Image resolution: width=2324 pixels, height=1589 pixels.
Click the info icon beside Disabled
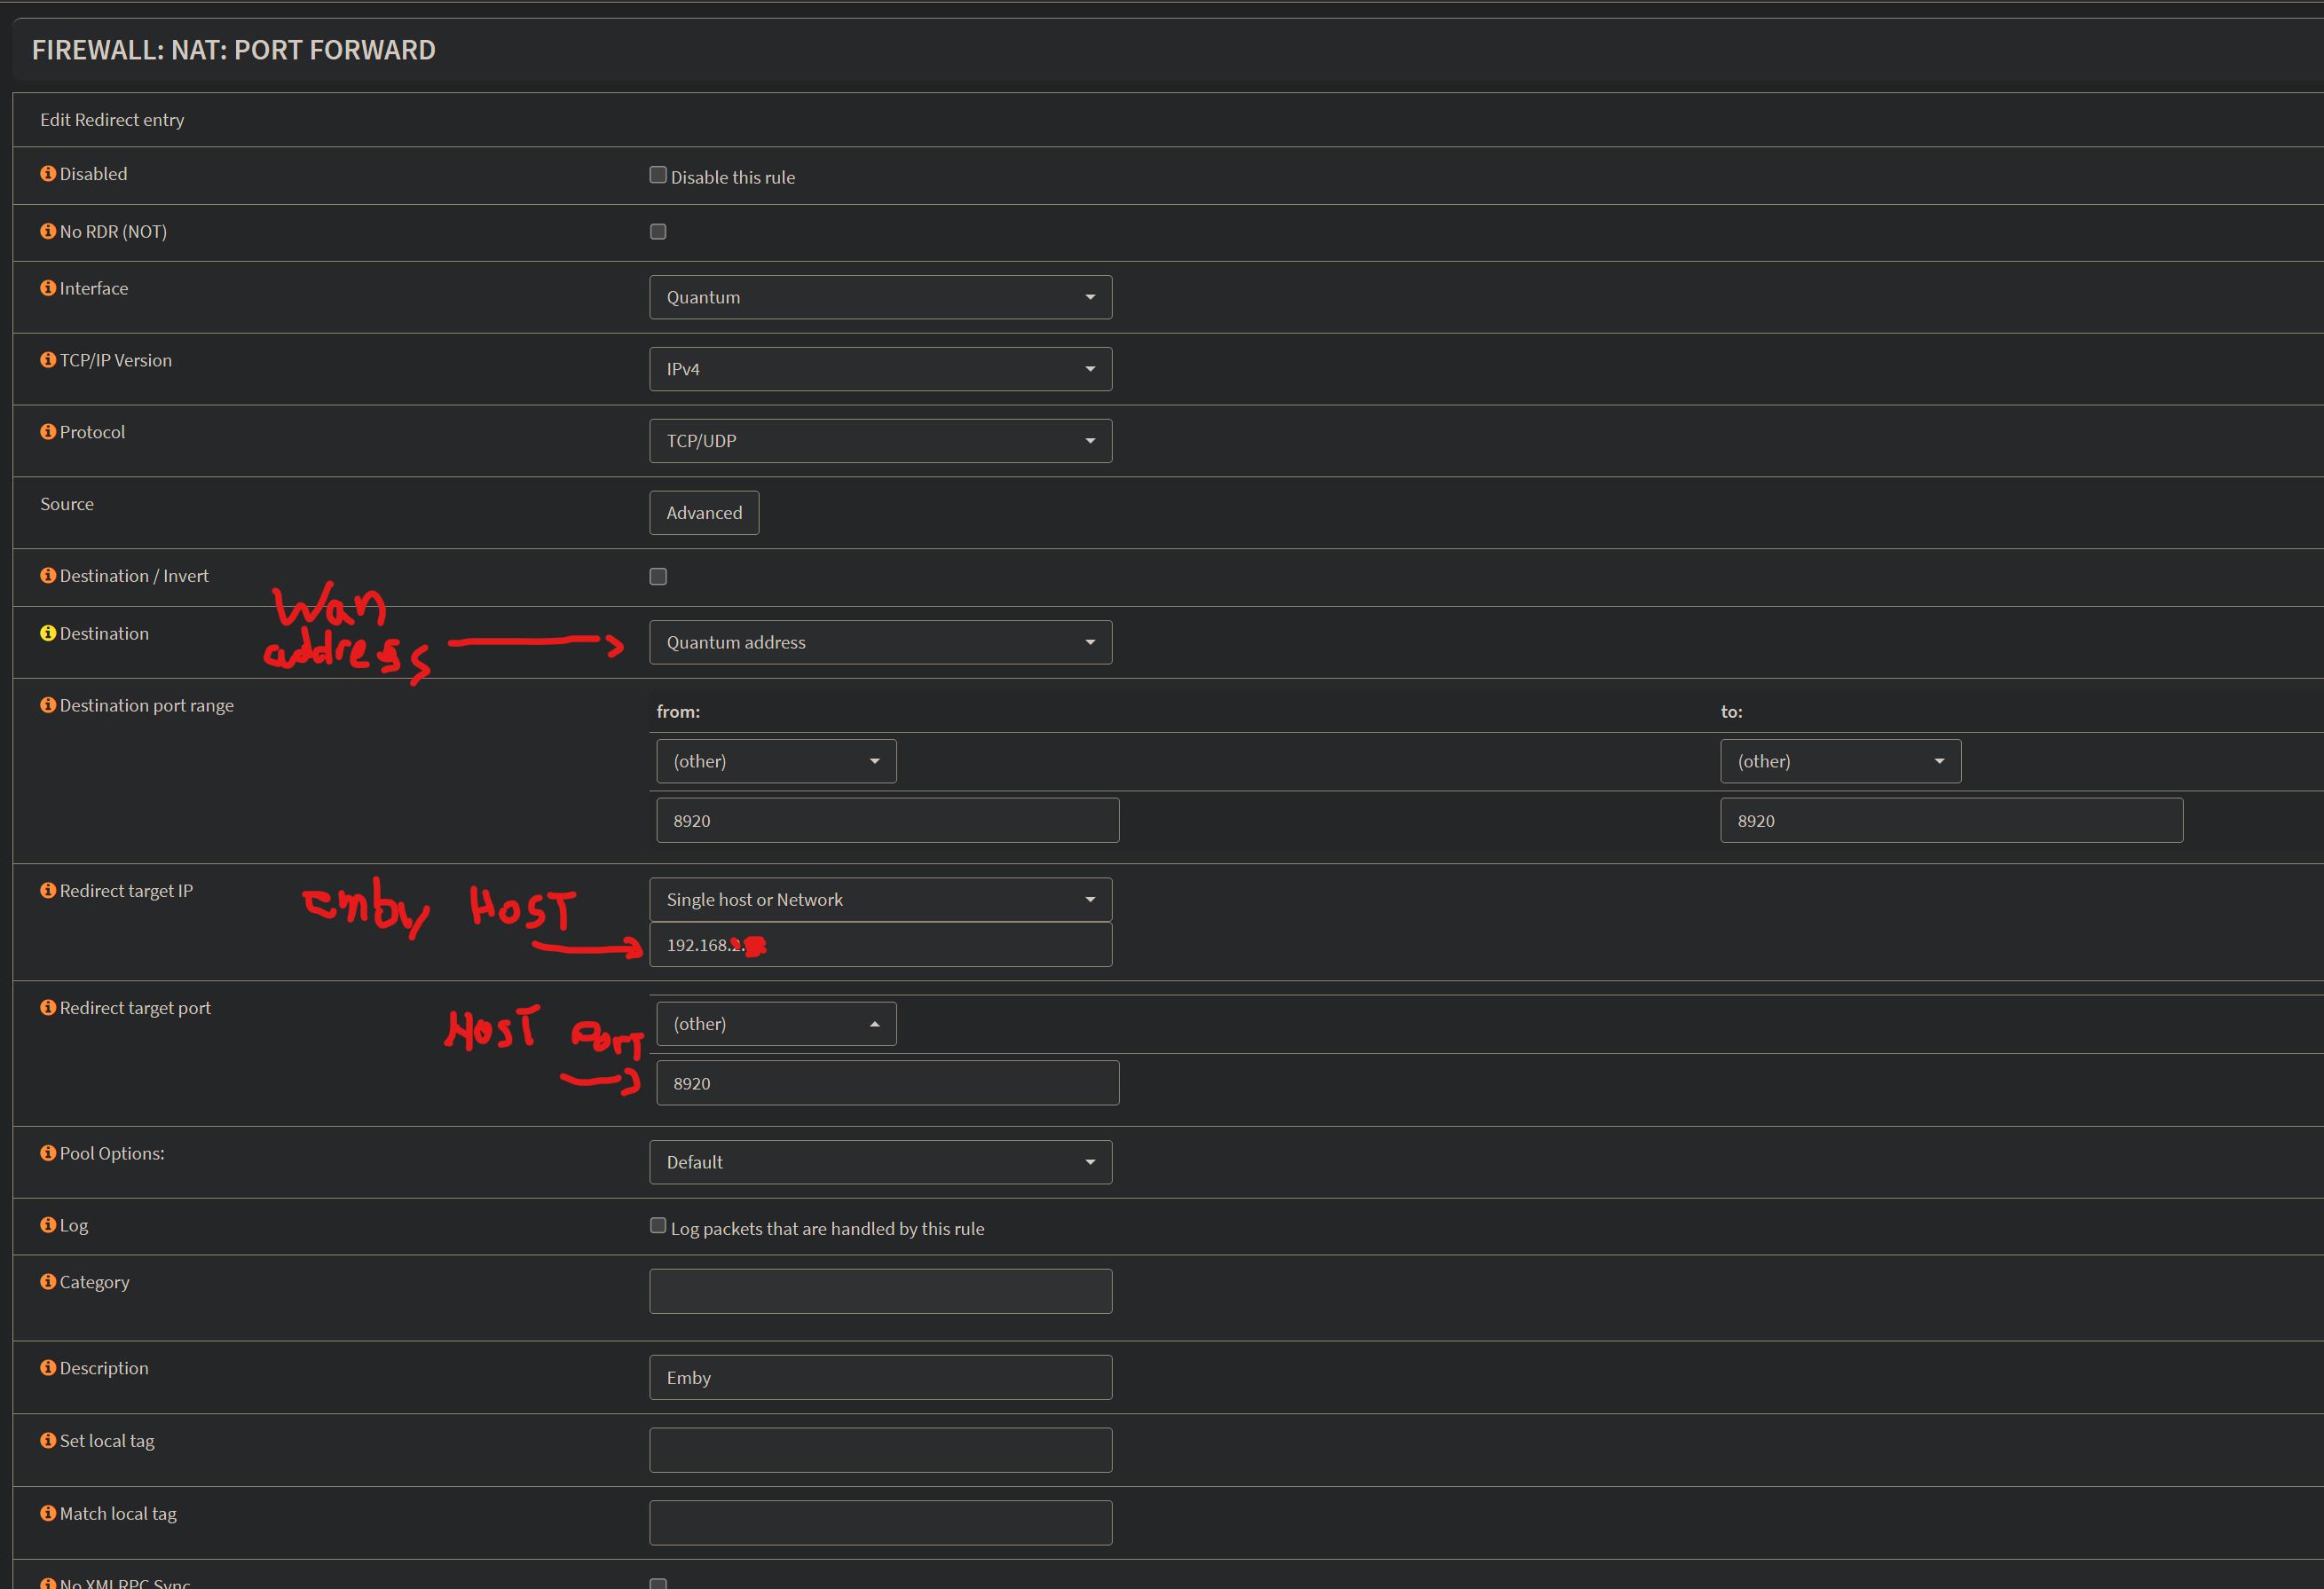click(x=48, y=174)
